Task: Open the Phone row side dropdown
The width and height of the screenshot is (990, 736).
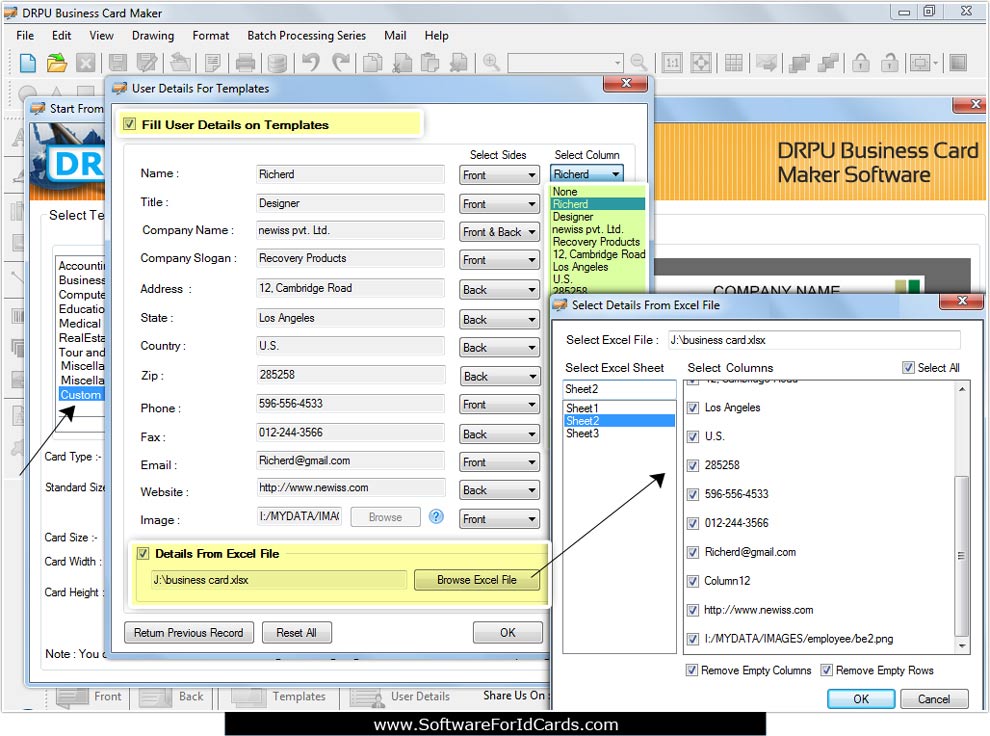Action: [499, 405]
